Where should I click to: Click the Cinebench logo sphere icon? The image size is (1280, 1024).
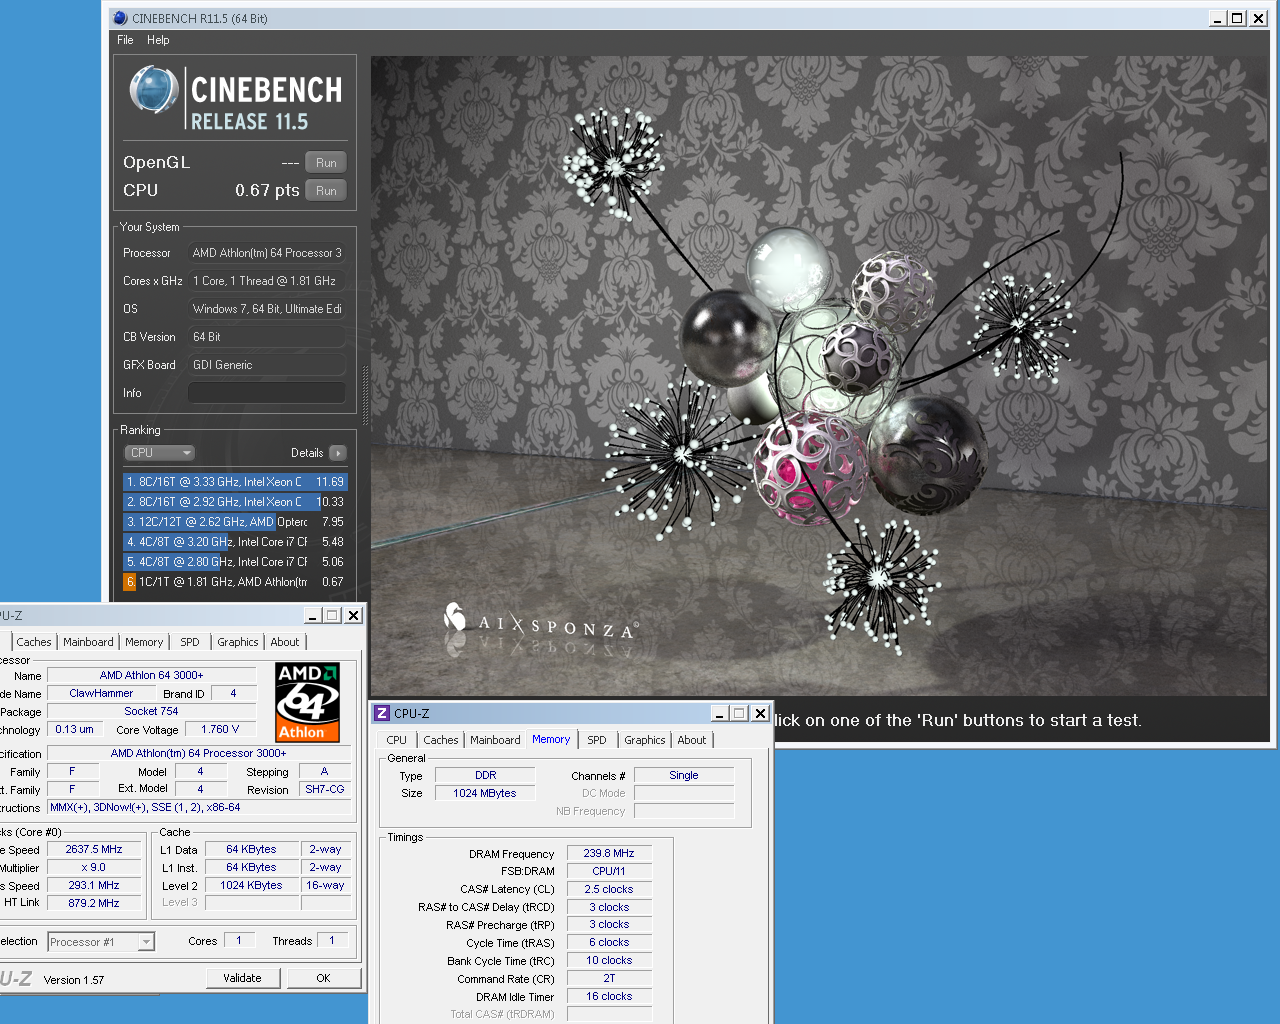pos(154,90)
